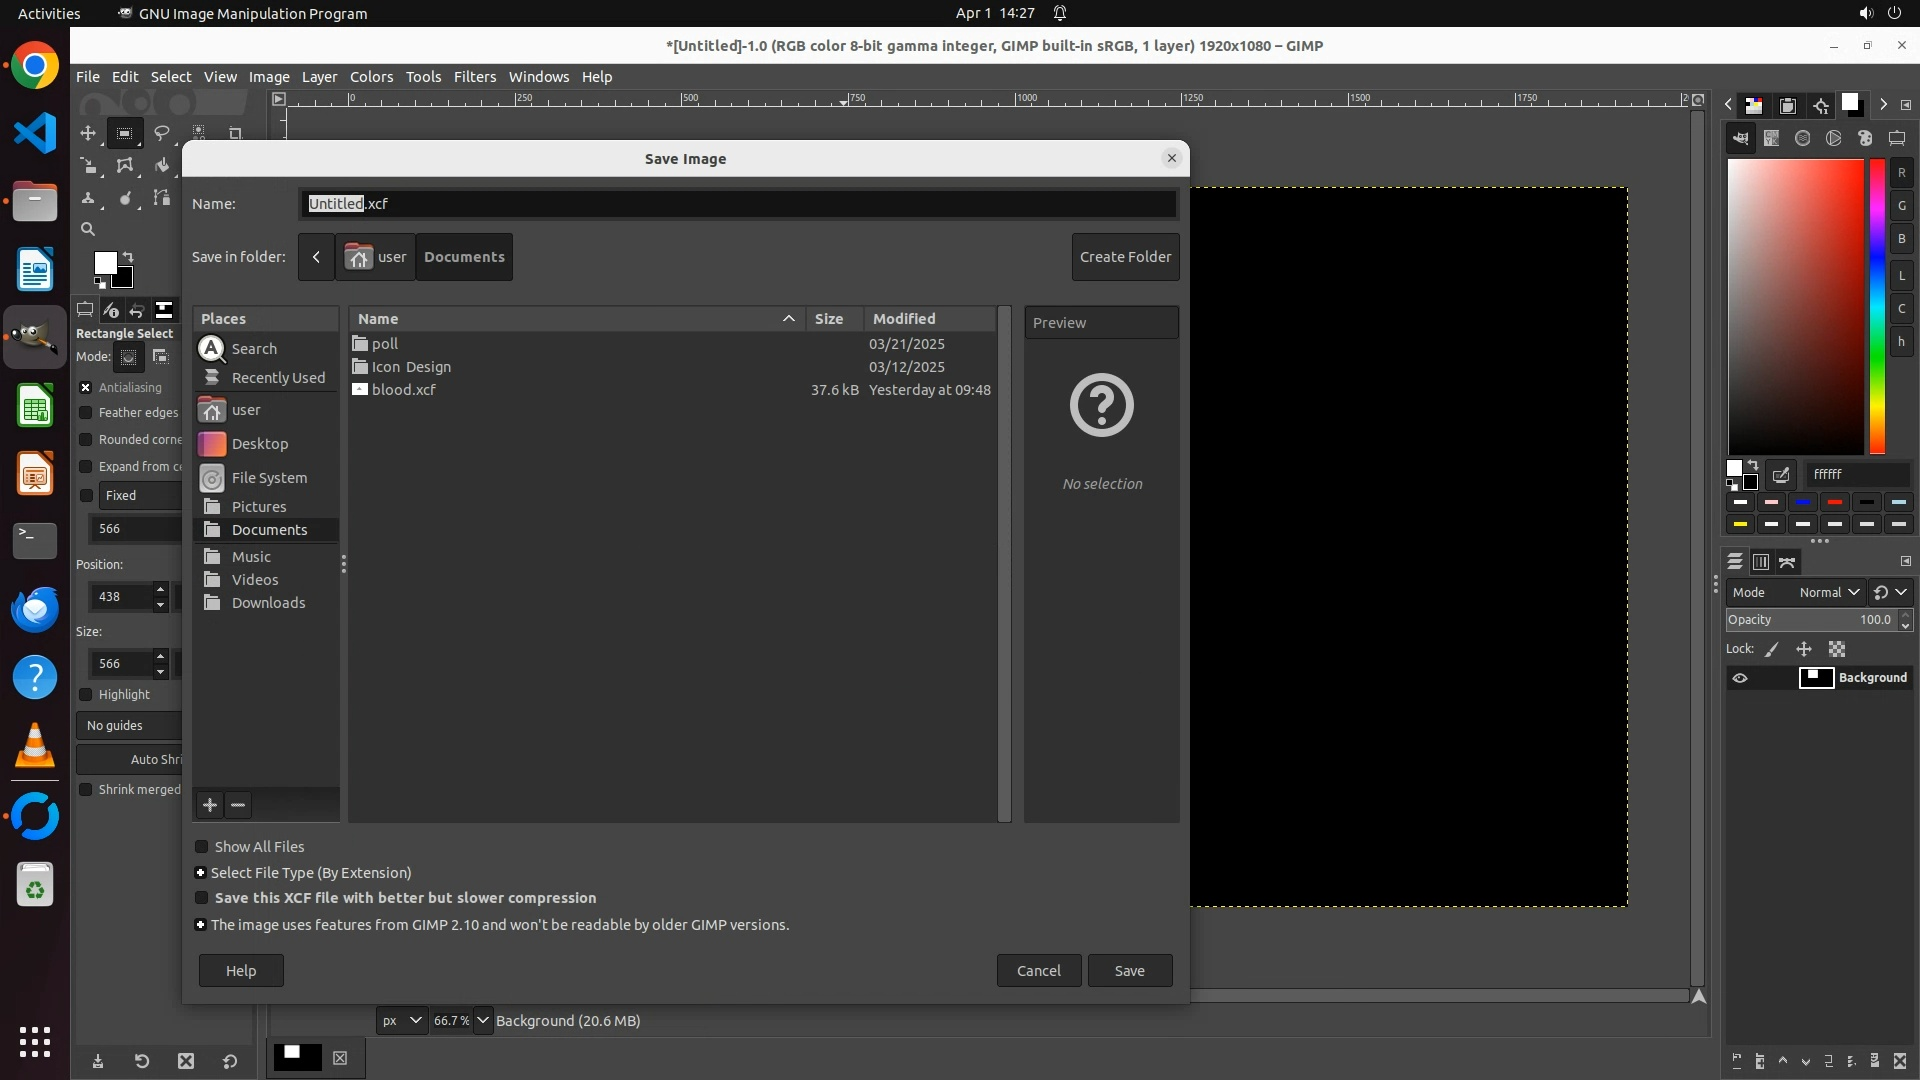Pick the Free Select lasso tool

(161, 133)
